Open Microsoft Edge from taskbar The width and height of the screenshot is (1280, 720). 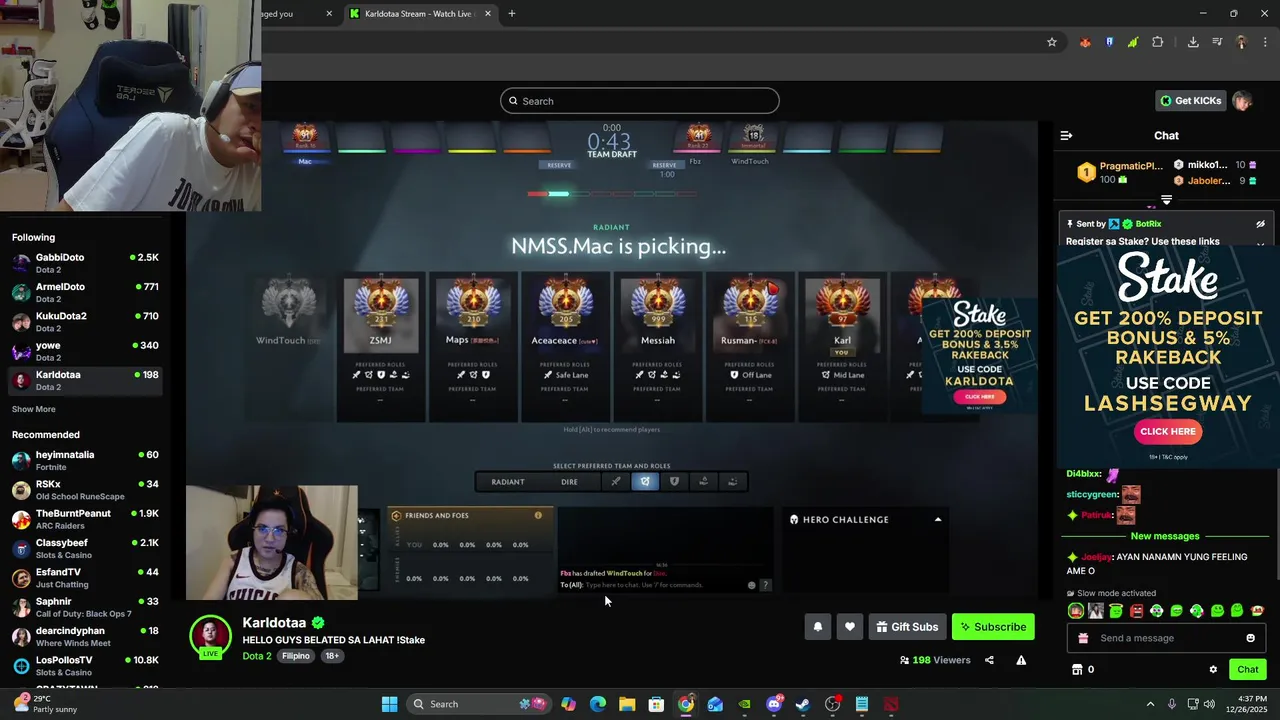[597, 704]
